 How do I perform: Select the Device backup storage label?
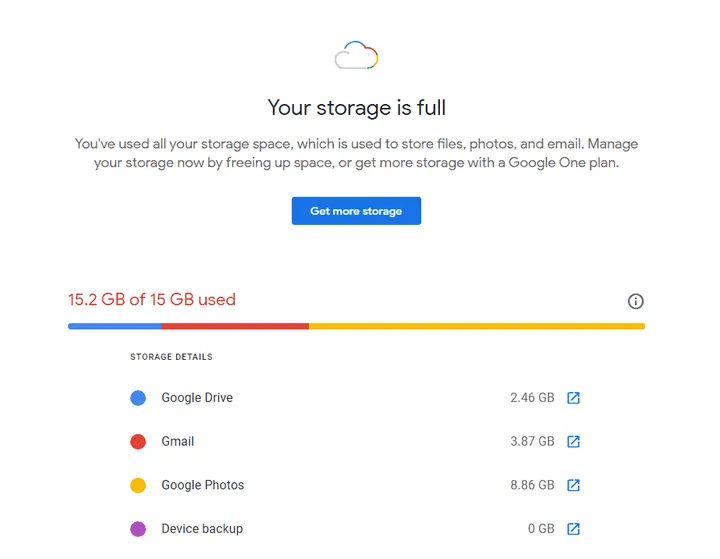click(202, 529)
